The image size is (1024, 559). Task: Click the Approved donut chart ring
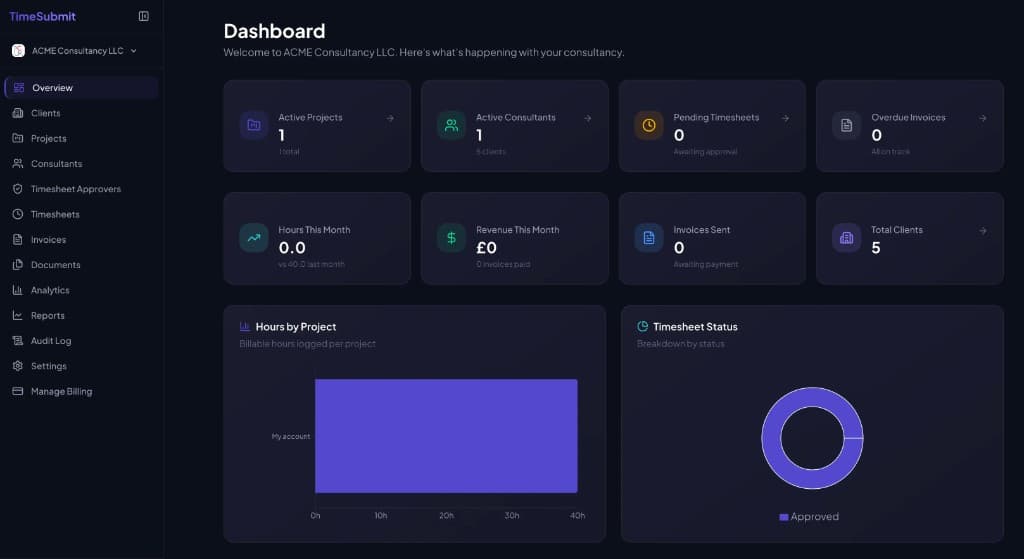pos(771,438)
